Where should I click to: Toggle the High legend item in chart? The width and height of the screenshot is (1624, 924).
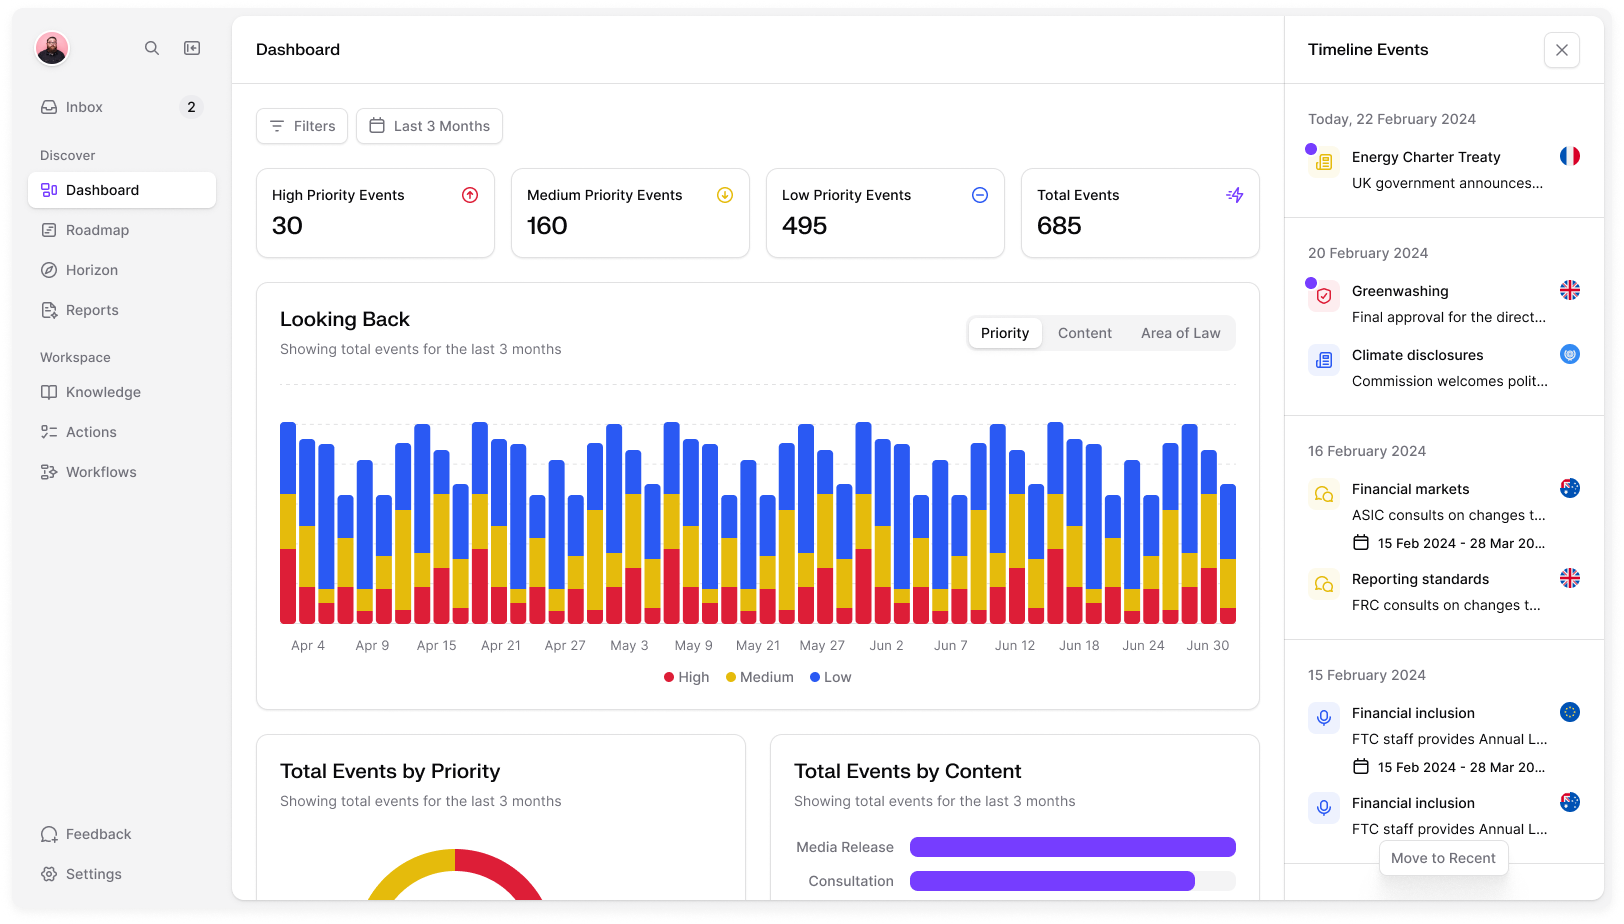[687, 677]
